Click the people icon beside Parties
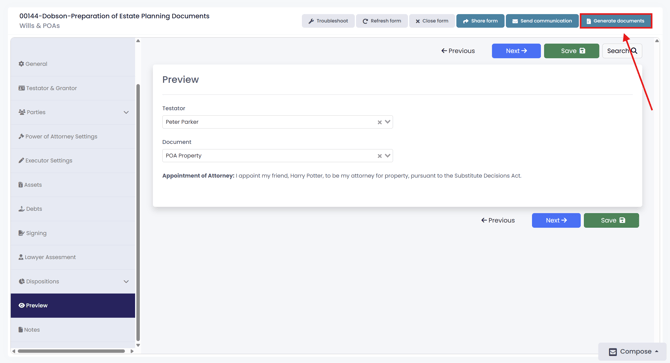The height and width of the screenshot is (363, 670). (x=22, y=112)
